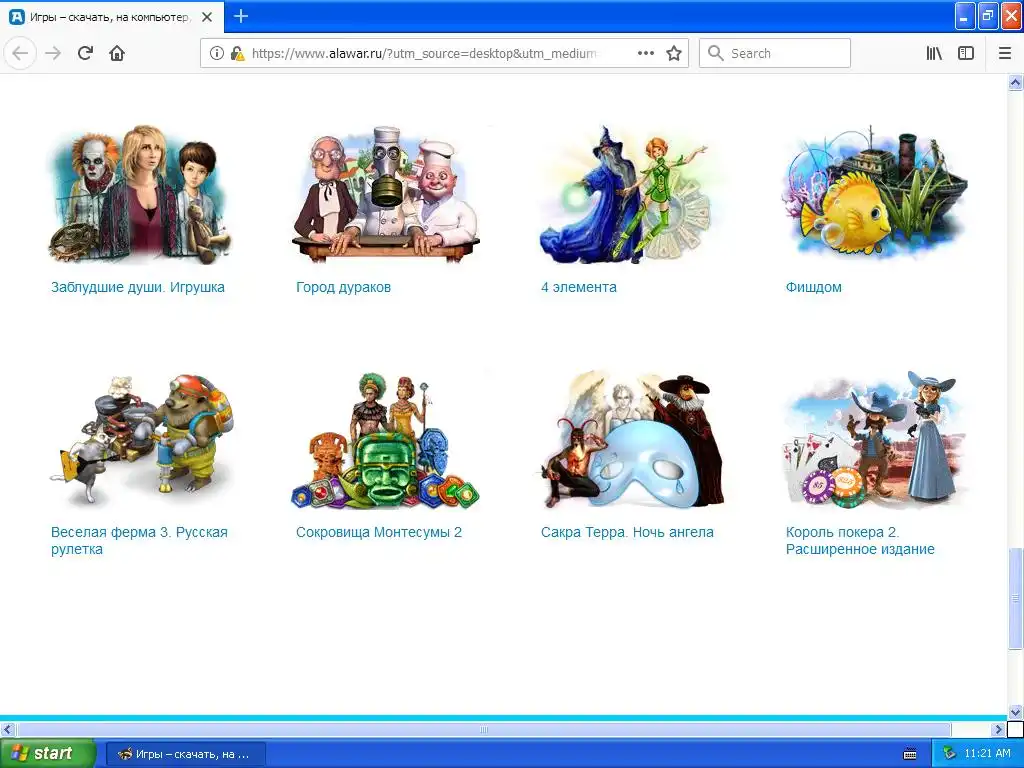
Task: Open 4 элемента game link
Action: [579, 287]
